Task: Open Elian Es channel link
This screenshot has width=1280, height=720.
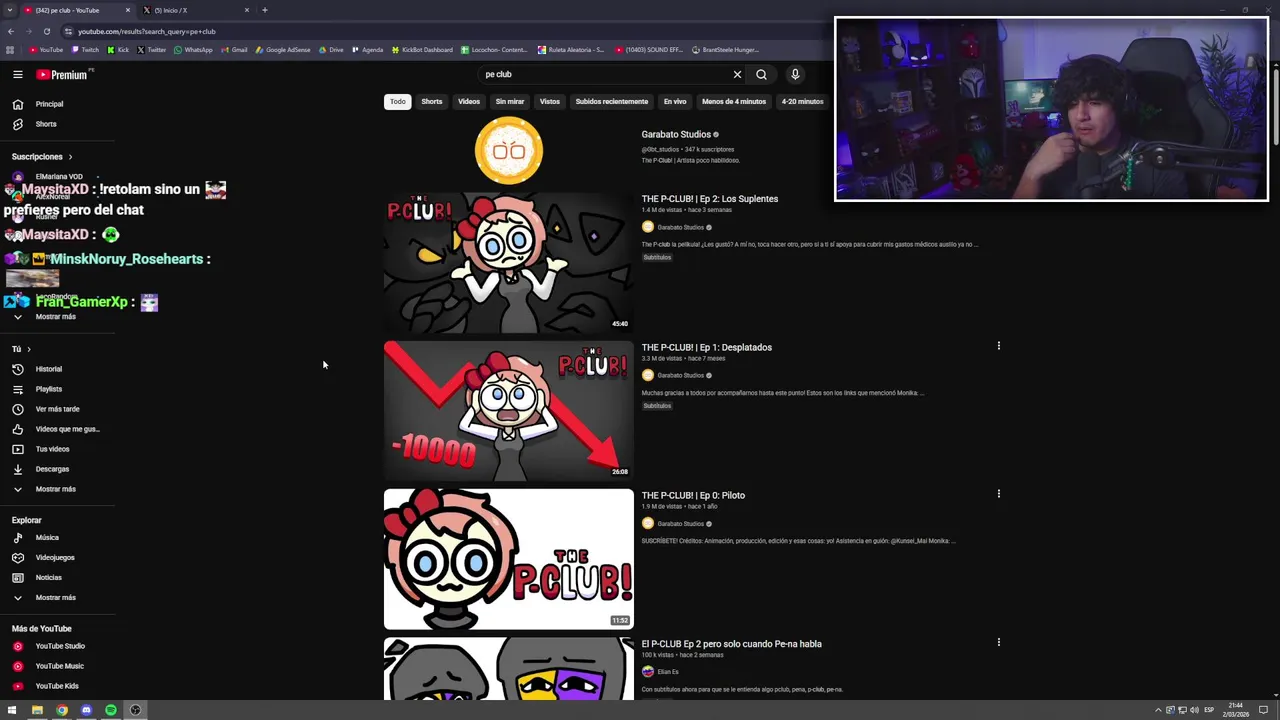Action: click(x=667, y=672)
